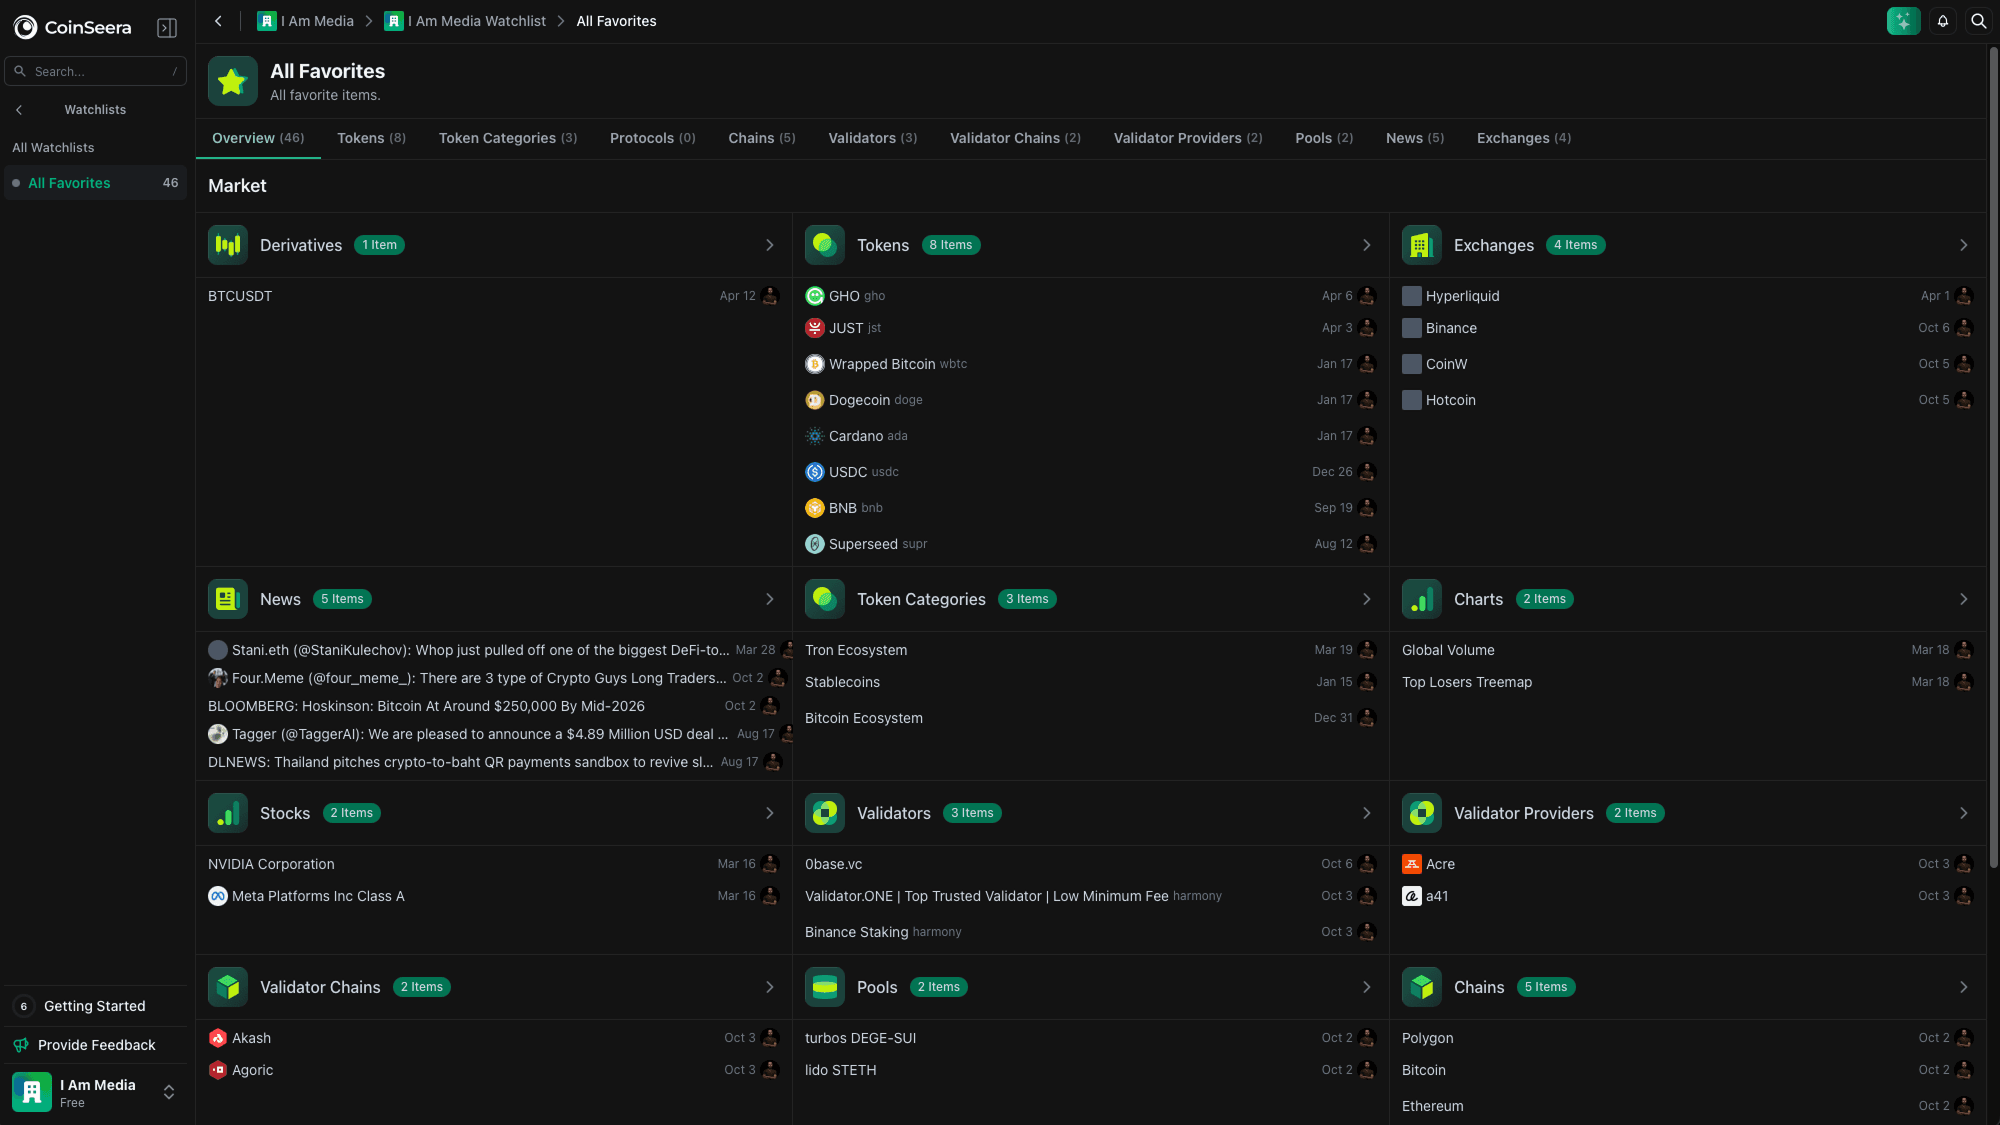Viewport: 2000px width, 1125px height.
Task: Open Tron Ecosystem category row
Action: coord(1090,650)
